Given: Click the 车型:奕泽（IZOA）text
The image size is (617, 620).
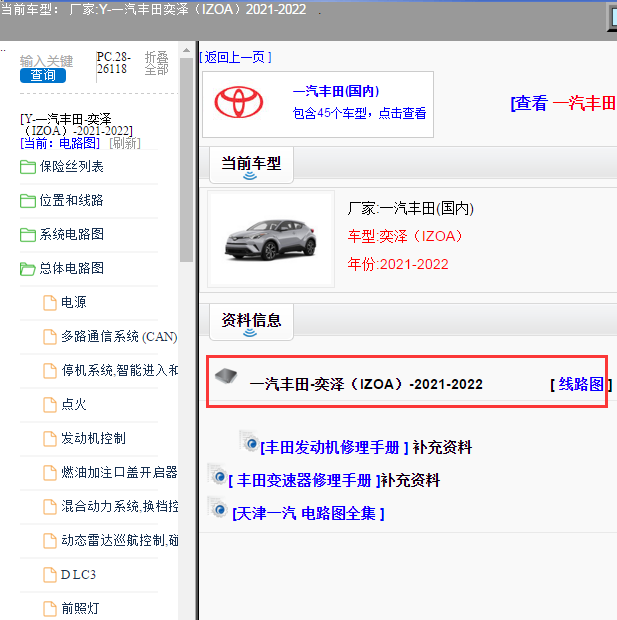Looking at the screenshot, I should pyautogui.click(x=405, y=236).
